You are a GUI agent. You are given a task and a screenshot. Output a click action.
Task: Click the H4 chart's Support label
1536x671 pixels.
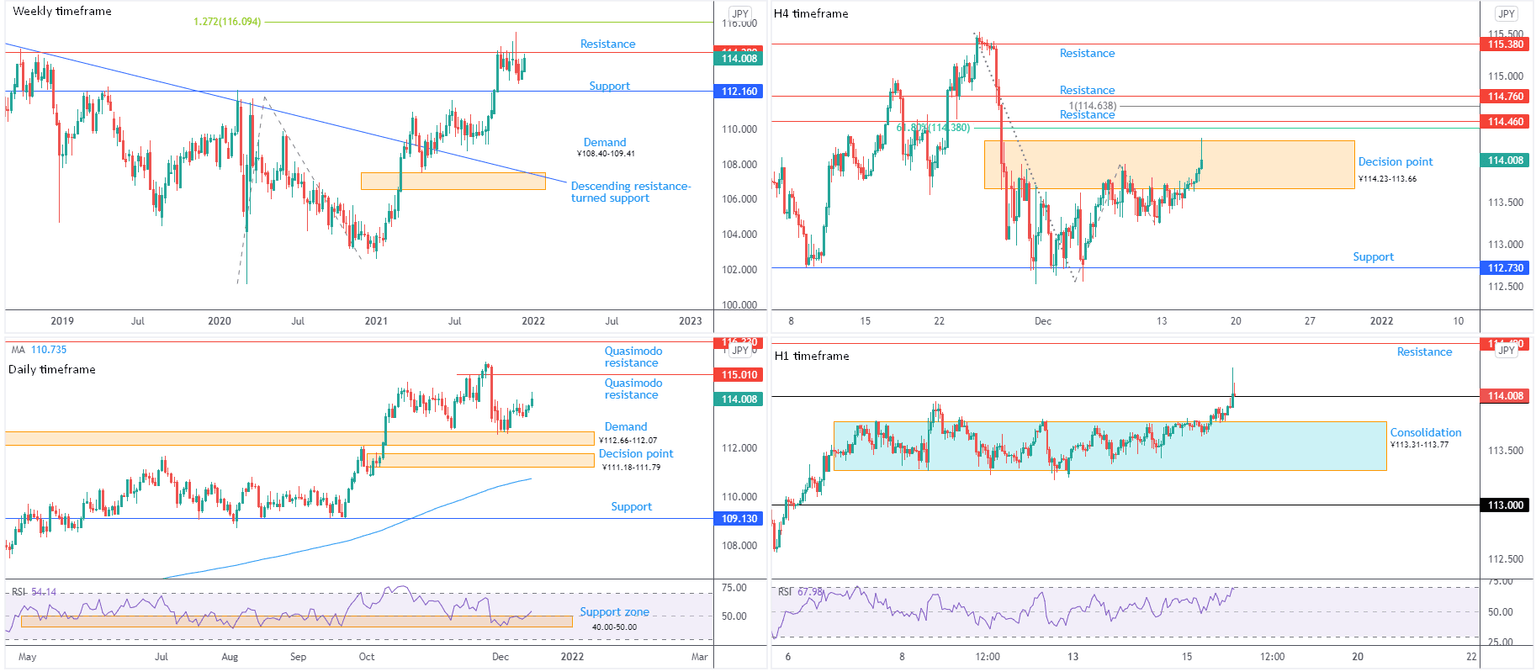1373,257
